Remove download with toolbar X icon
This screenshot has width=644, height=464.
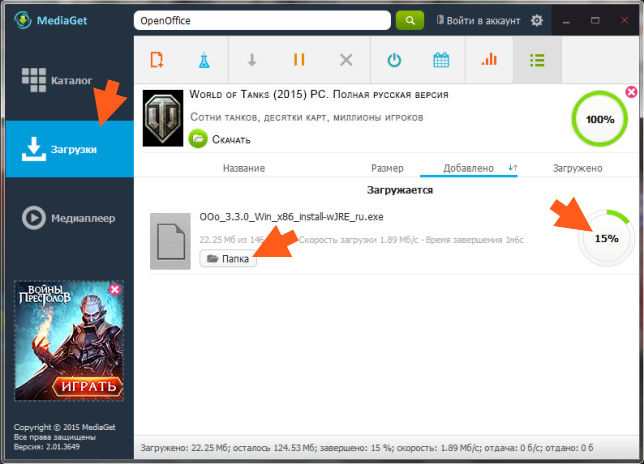tap(346, 60)
